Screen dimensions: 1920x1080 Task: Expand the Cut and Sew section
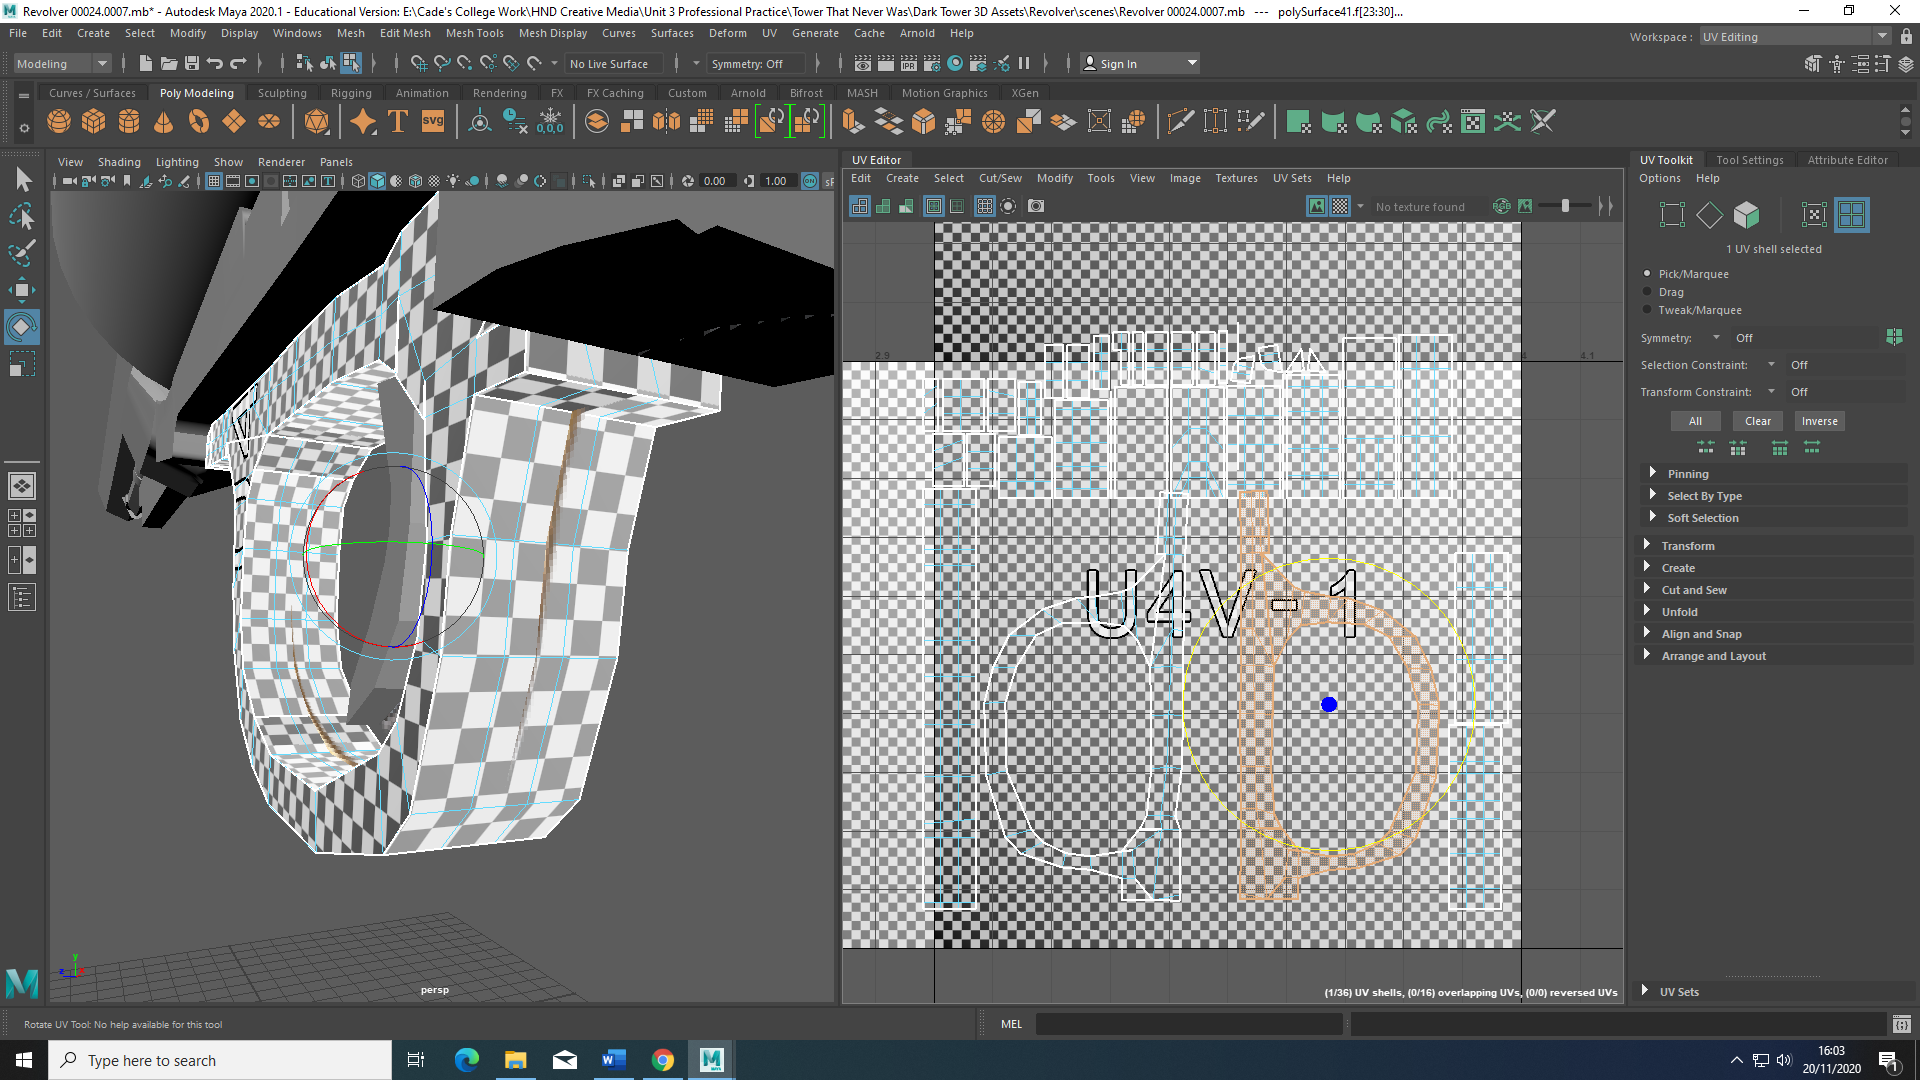[x=1693, y=590]
